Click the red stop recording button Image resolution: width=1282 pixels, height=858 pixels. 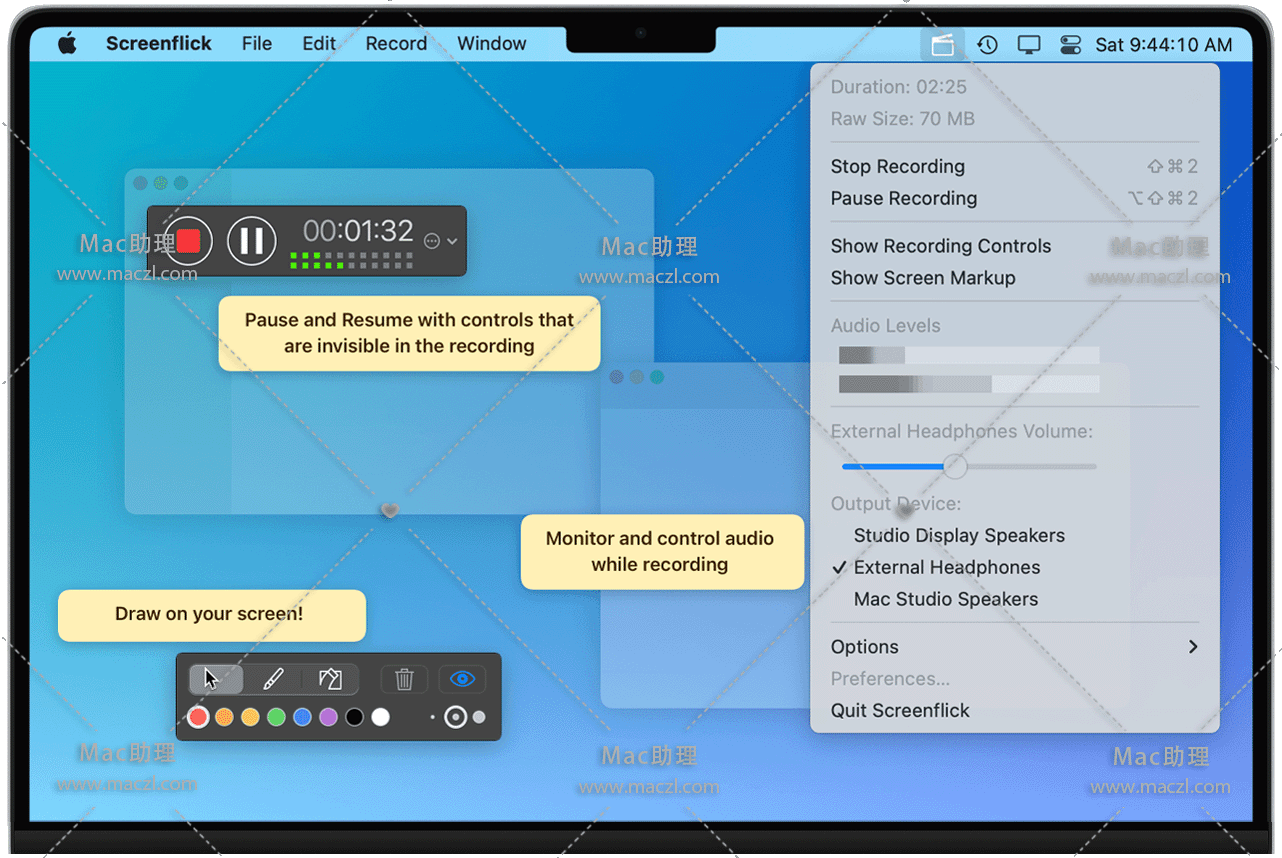pyautogui.click(x=189, y=241)
